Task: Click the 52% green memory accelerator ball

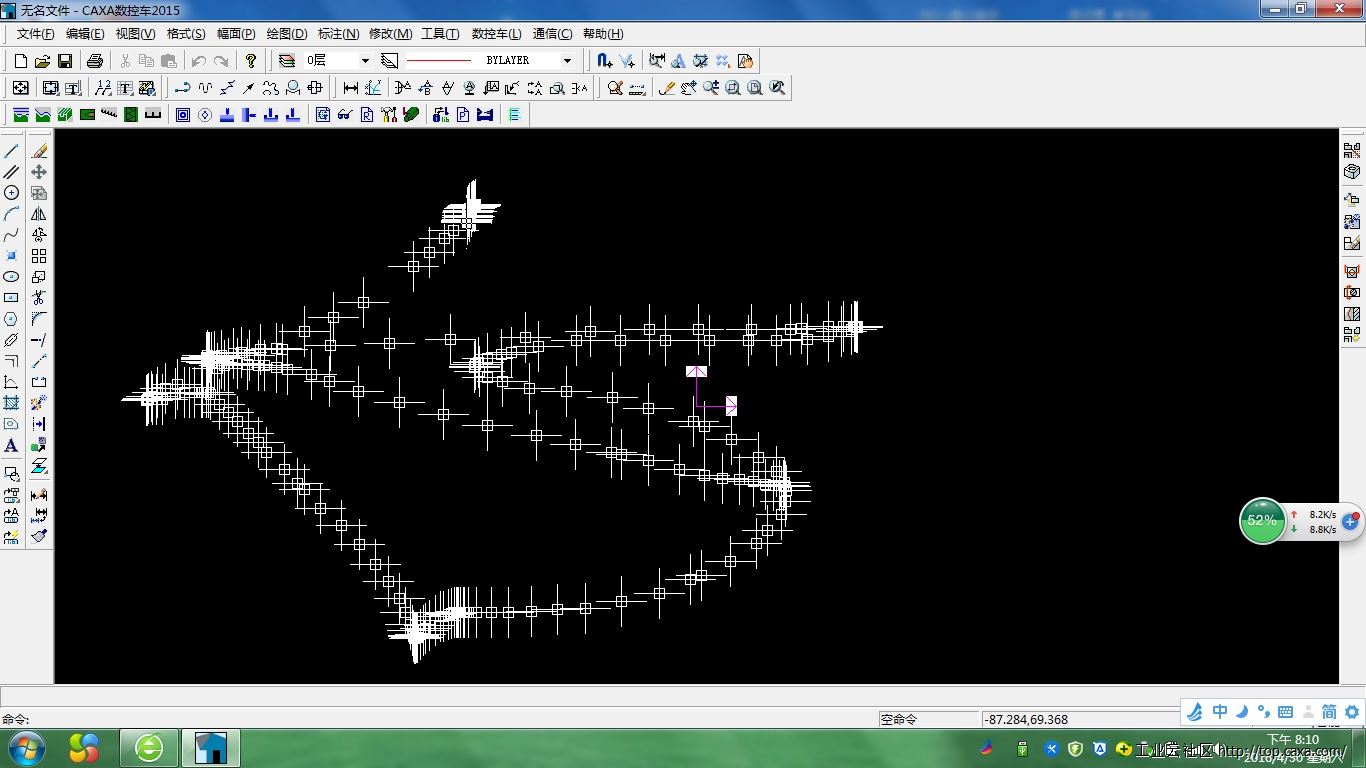Action: pos(1262,521)
